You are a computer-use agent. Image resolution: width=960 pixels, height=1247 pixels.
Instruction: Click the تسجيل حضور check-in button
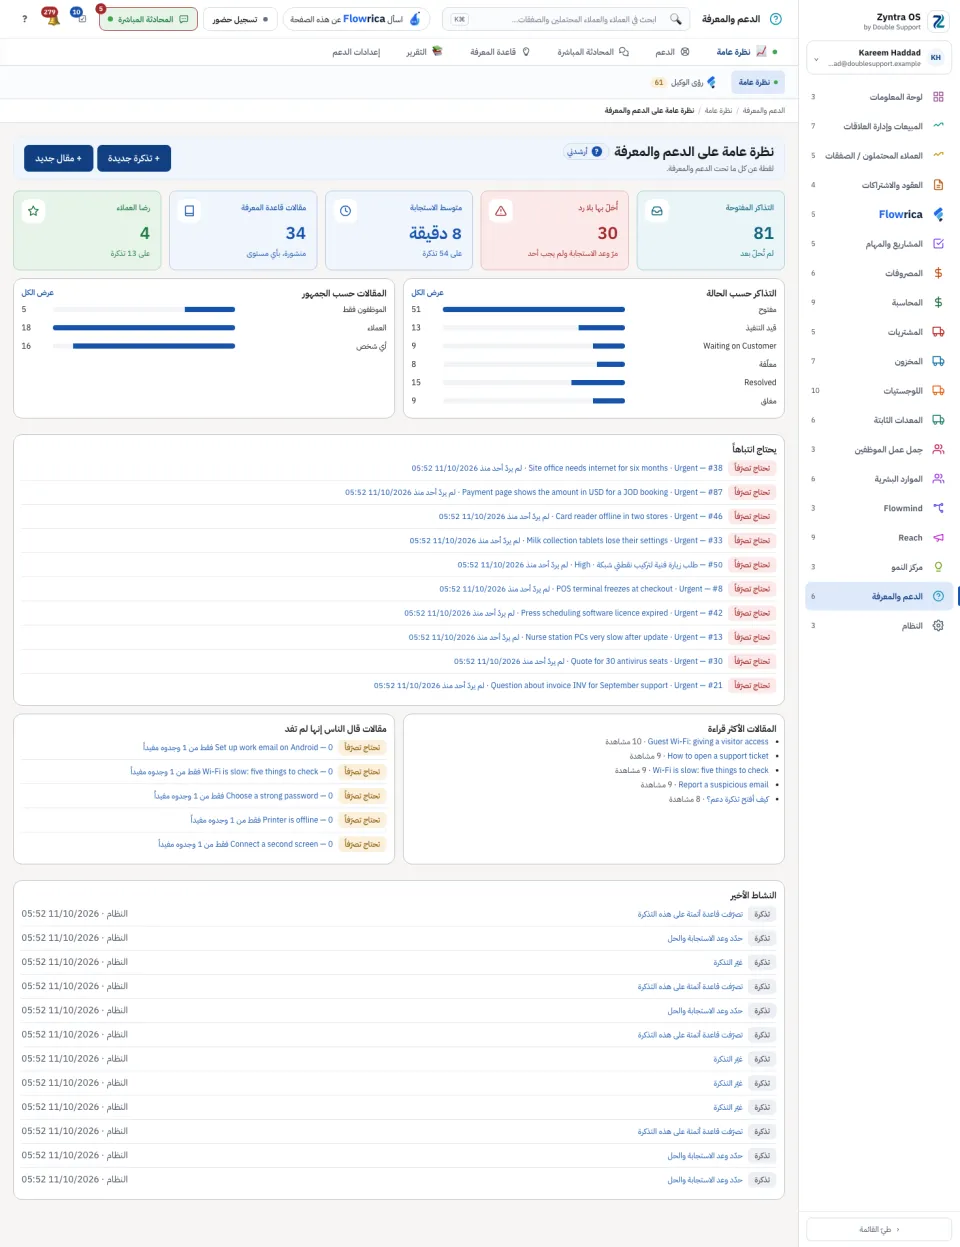click(x=241, y=19)
